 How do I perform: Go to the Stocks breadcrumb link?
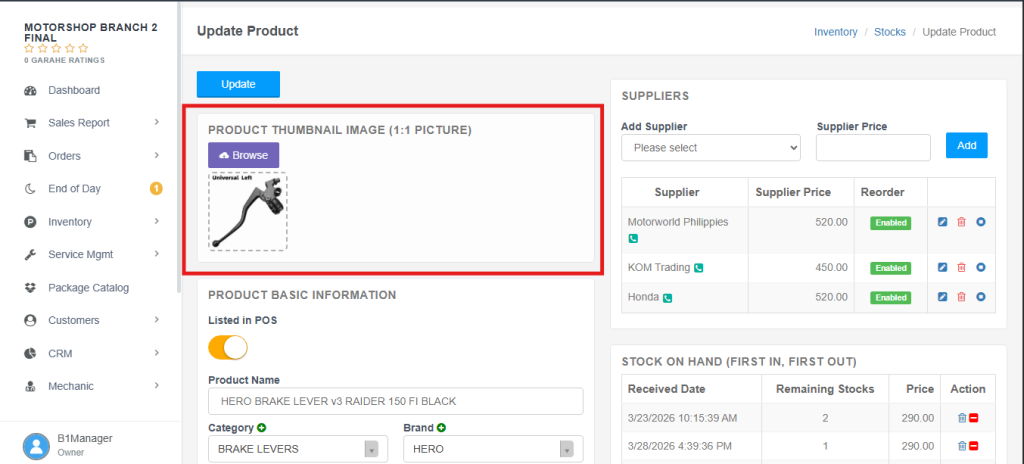tap(889, 31)
